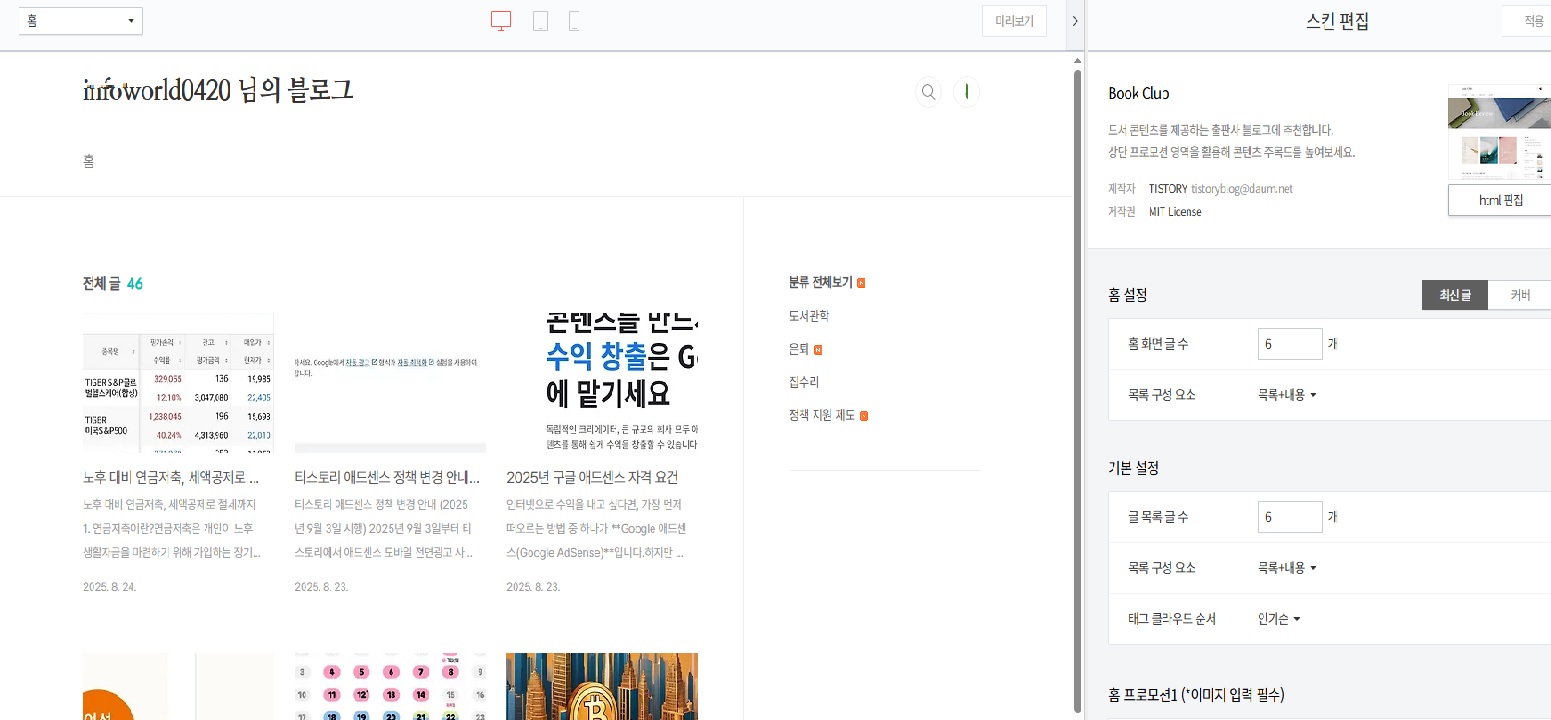
Task: Open the 홈 page selector dropdown
Action: pos(81,21)
